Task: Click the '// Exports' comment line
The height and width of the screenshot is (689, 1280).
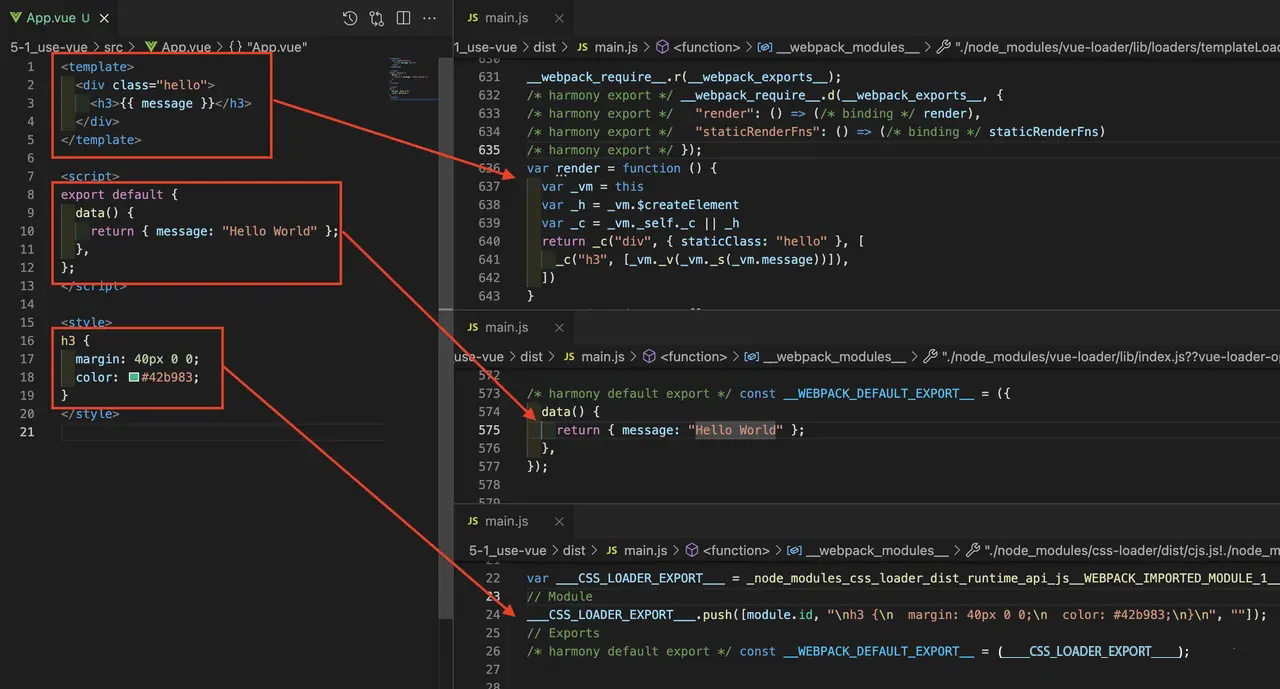Action: pyautogui.click(x=563, y=633)
